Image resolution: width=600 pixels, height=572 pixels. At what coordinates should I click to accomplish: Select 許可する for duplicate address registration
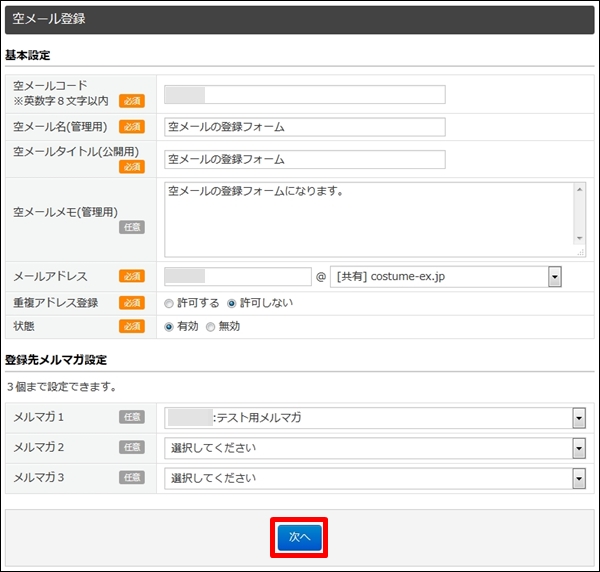(169, 304)
